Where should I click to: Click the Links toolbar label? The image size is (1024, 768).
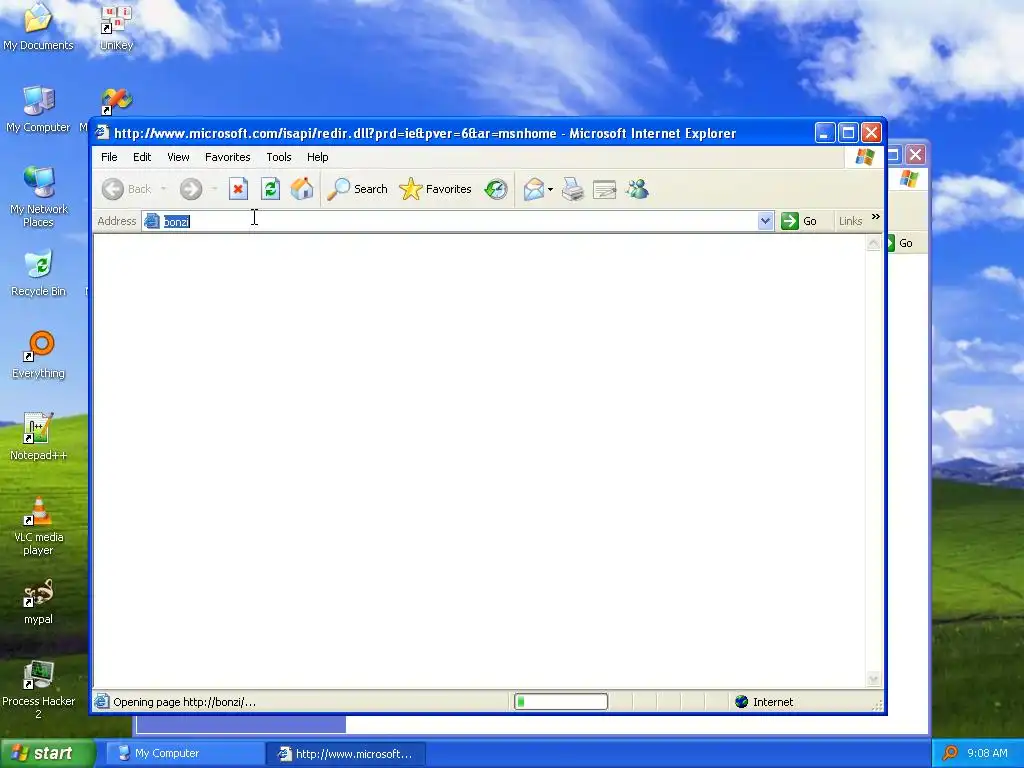pyautogui.click(x=850, y=221)
